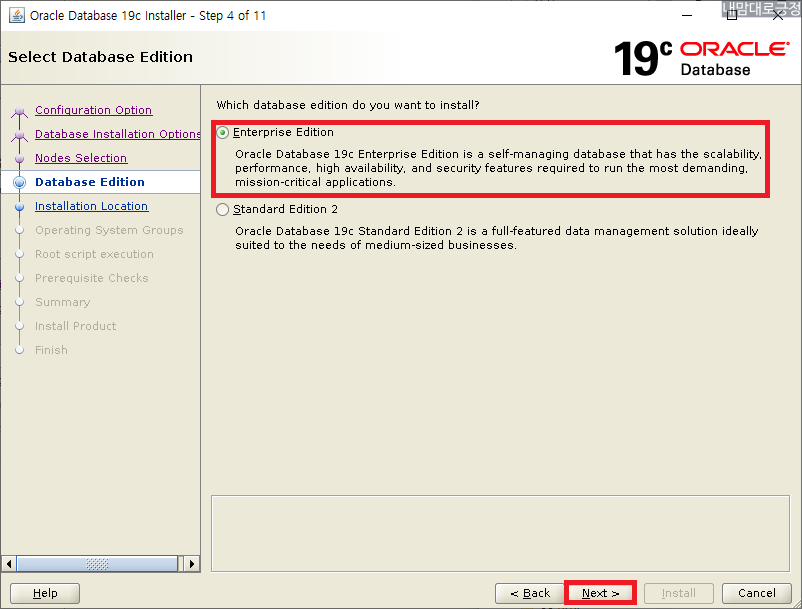Click the Root script execution step text

pyautogui.click(x=94, y=254)
